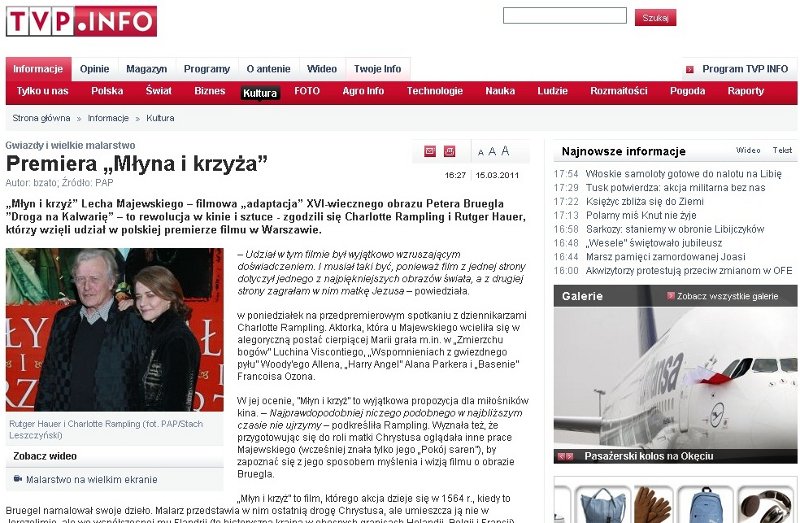800x523 pixels.
Task: Open the Magazyn tab
Action: coord(146,69)
